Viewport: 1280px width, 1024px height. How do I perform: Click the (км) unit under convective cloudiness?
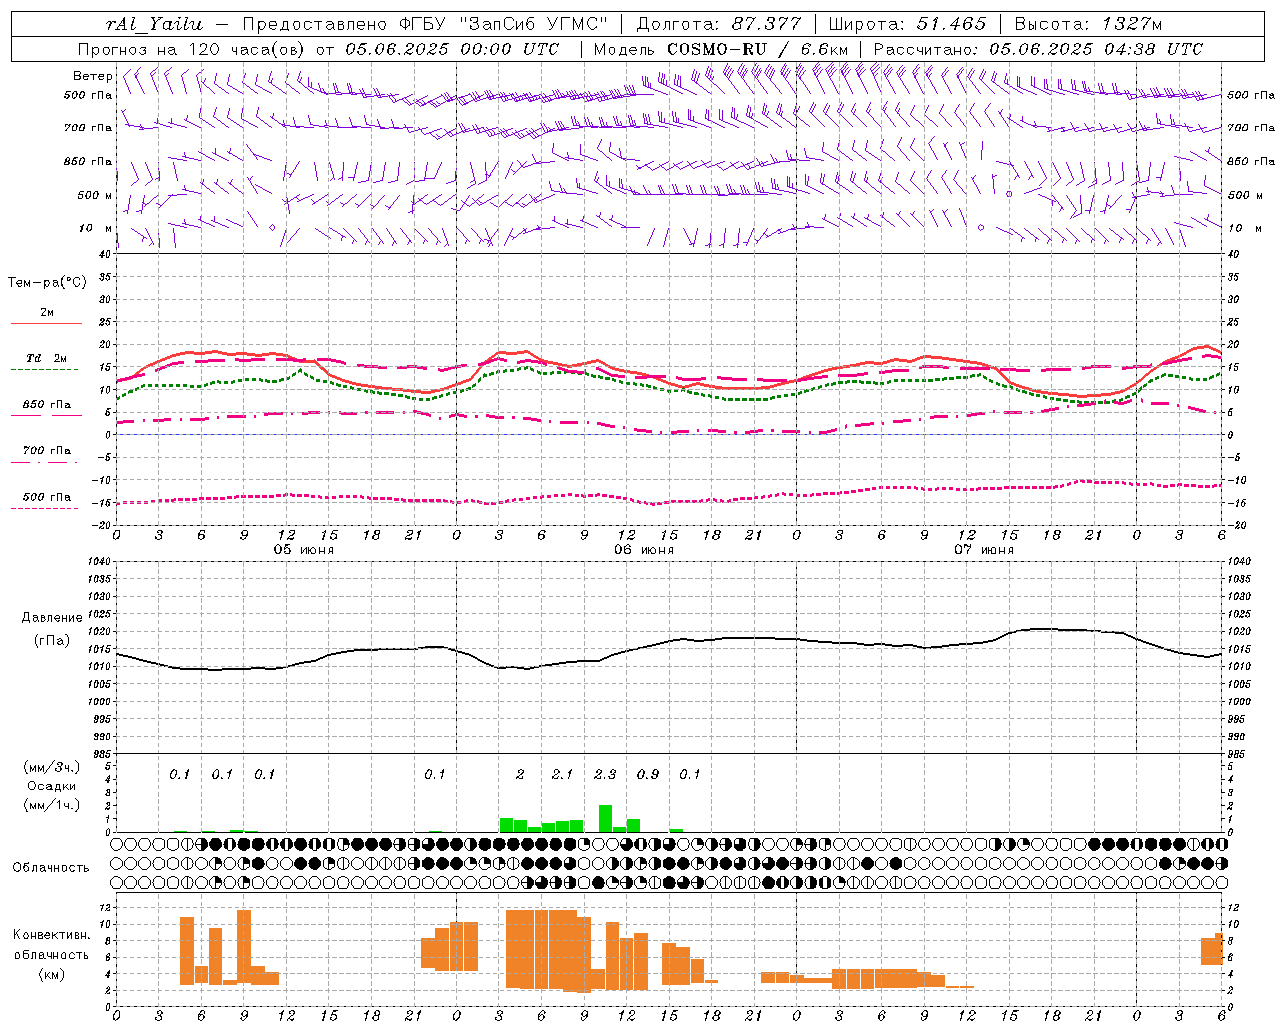click(51, 974)
